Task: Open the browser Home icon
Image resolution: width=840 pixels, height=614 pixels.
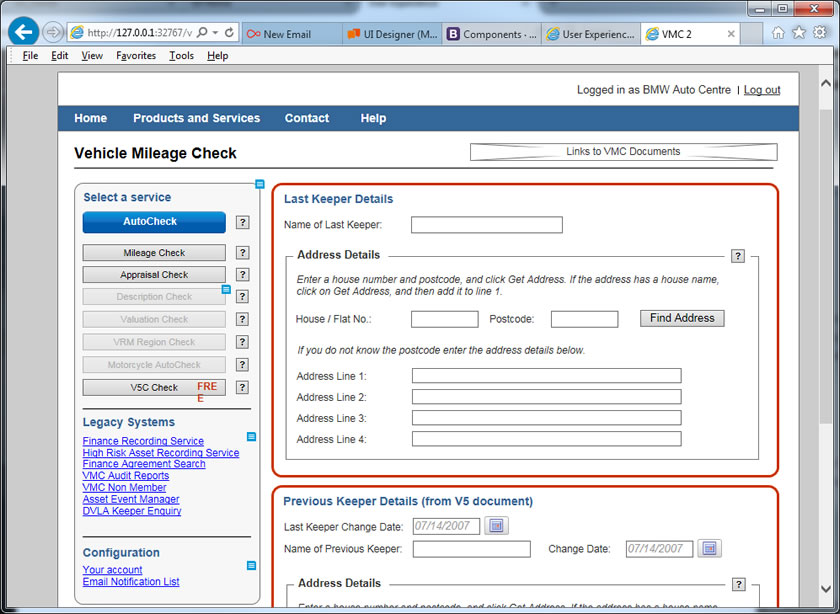Action: [x=778, y=33]
